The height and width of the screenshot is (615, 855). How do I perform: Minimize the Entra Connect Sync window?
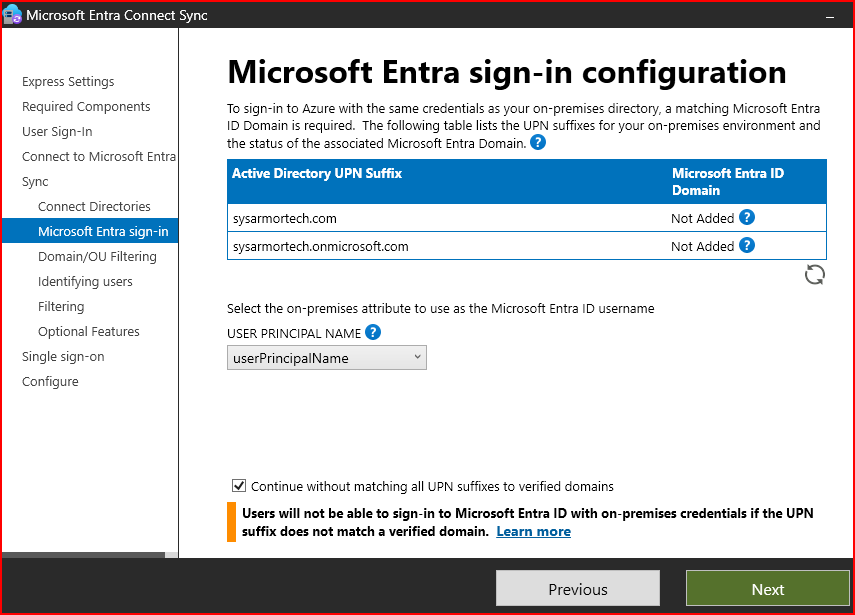tap(829, 17)
